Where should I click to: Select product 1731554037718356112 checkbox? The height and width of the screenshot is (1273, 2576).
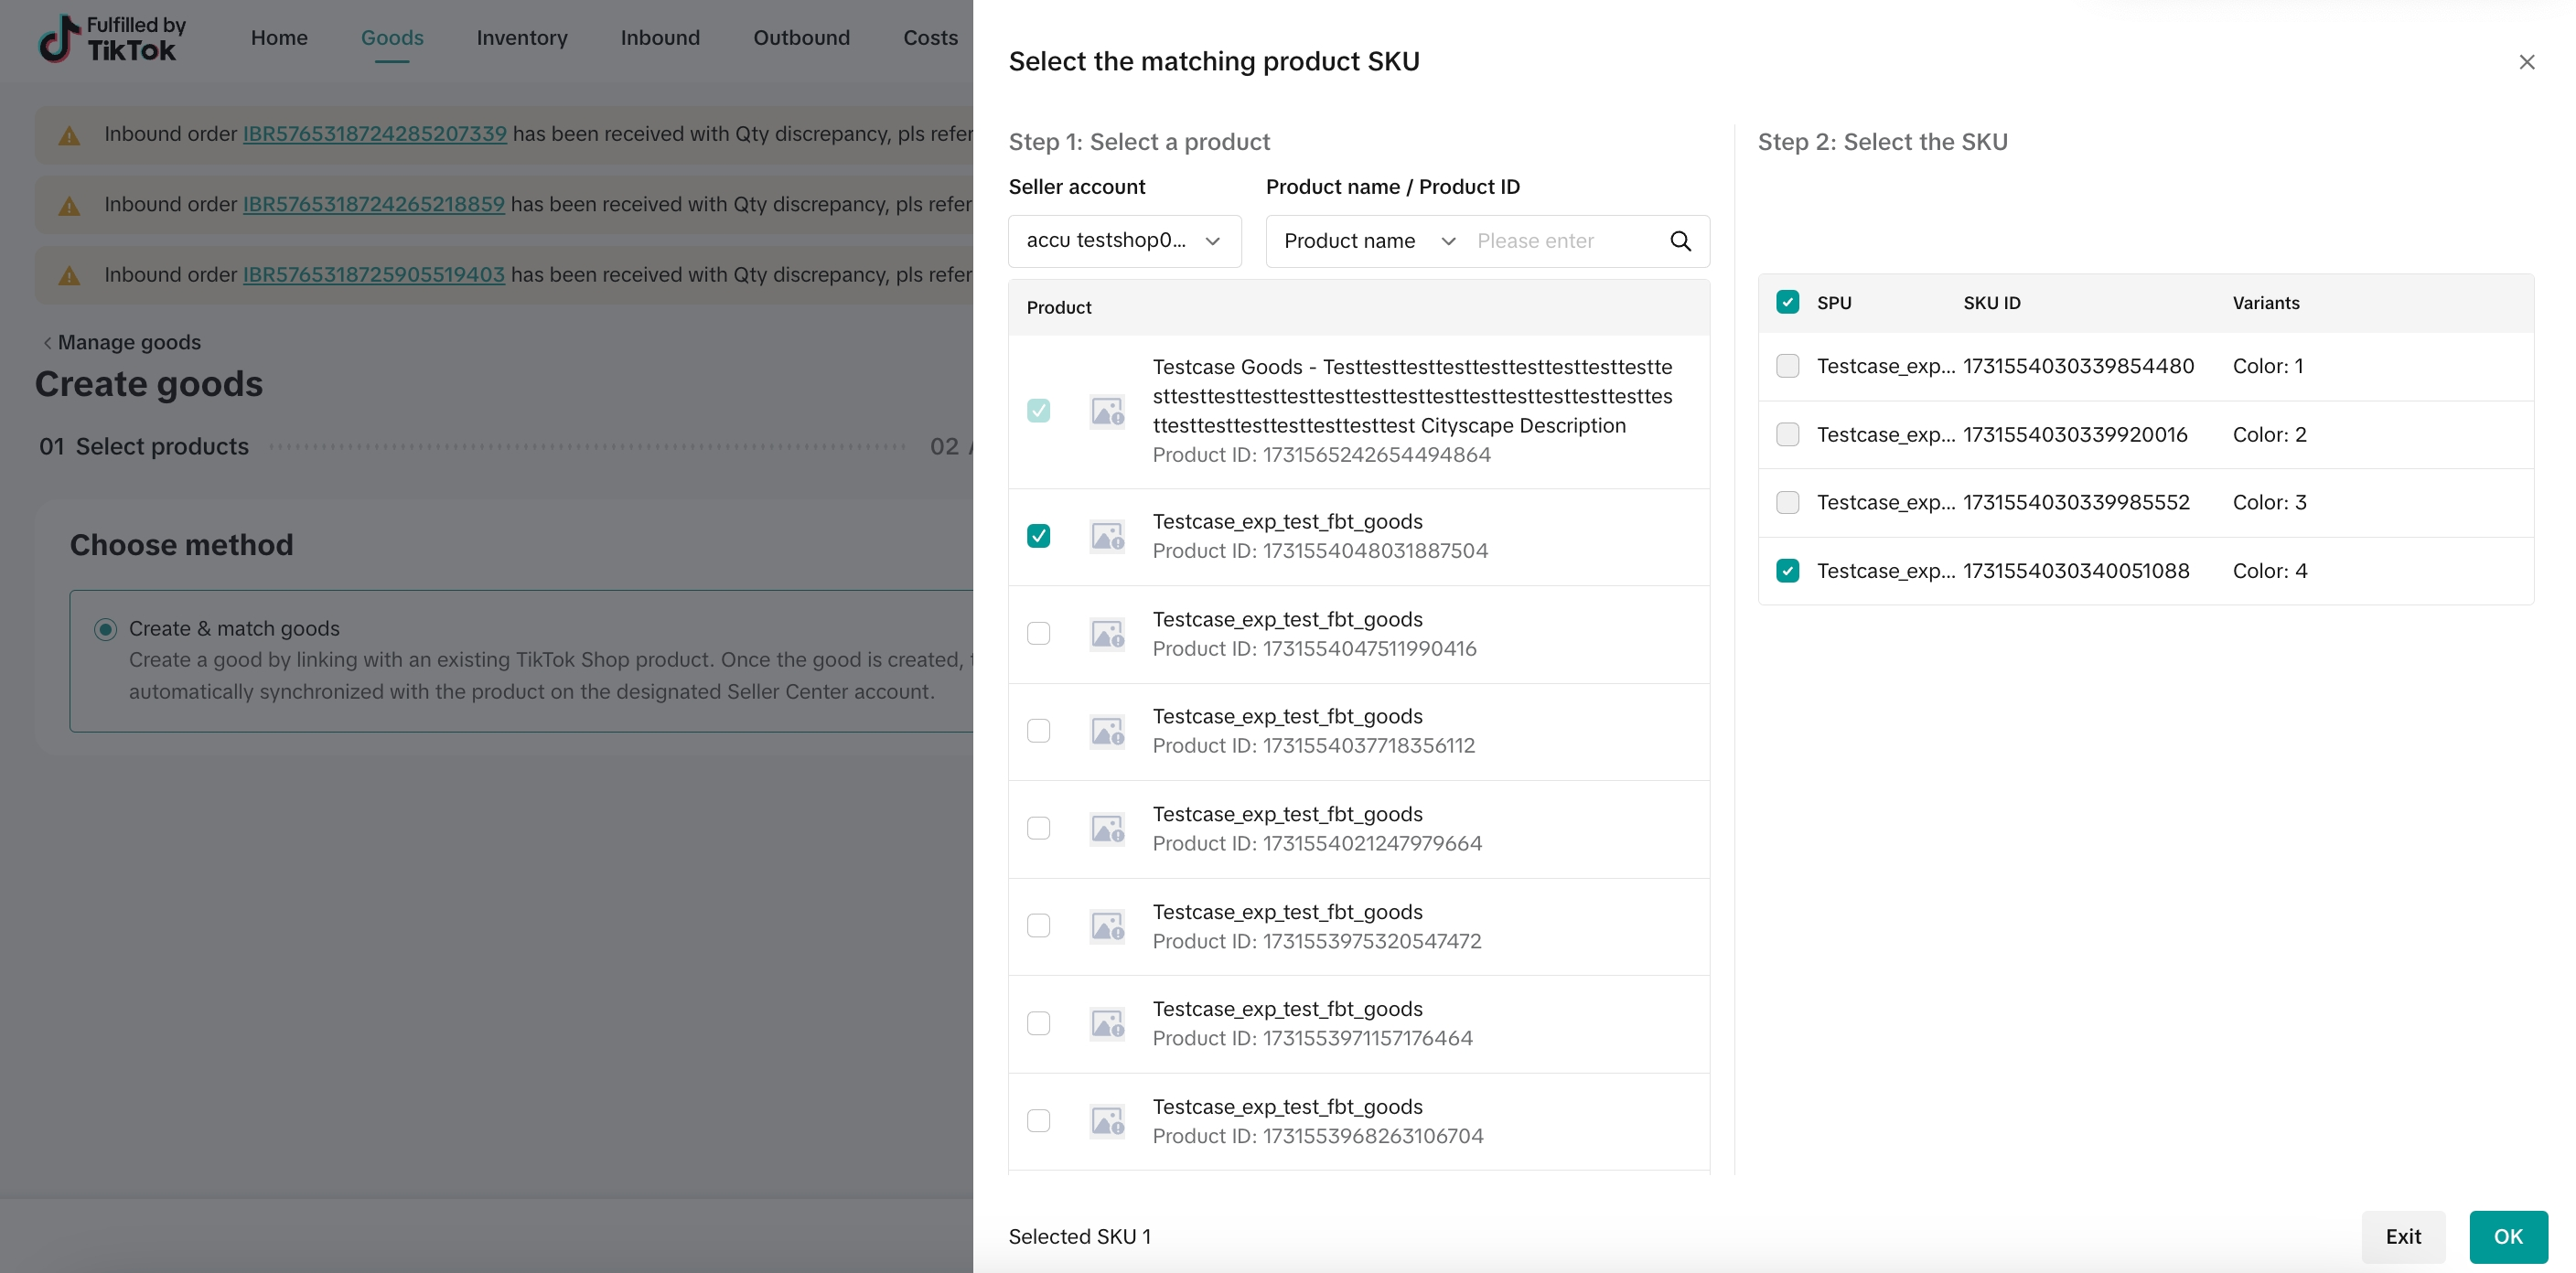pos(1038,731)
